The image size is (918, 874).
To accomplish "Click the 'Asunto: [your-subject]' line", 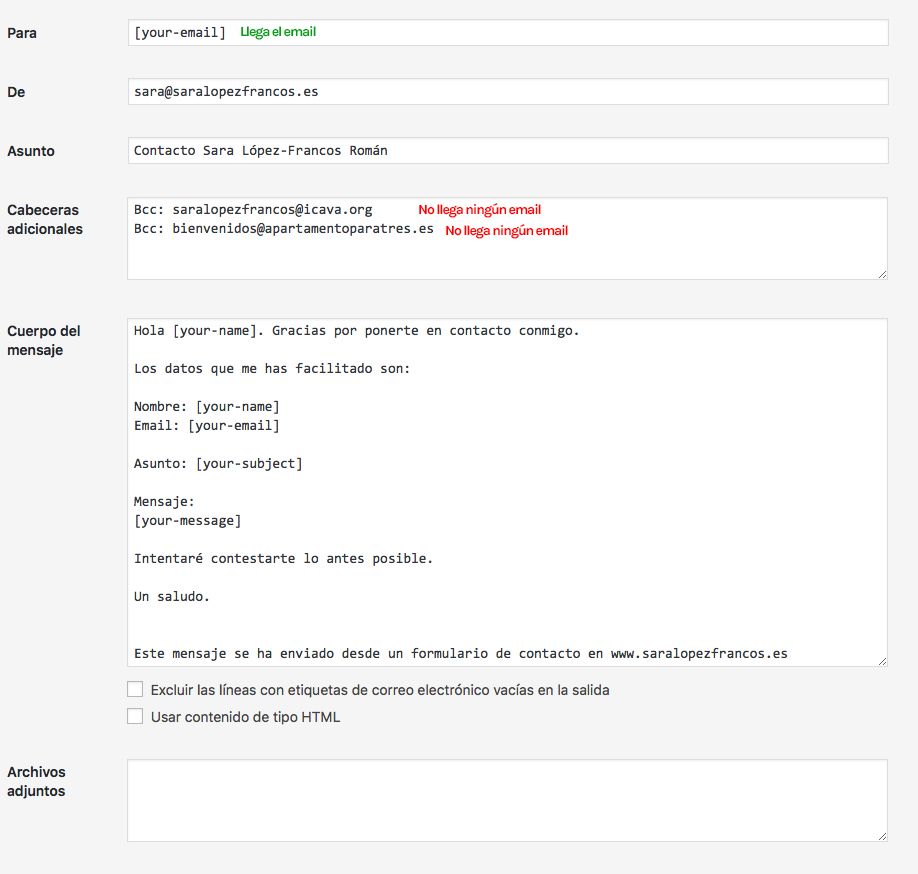I will pos(218,464).
